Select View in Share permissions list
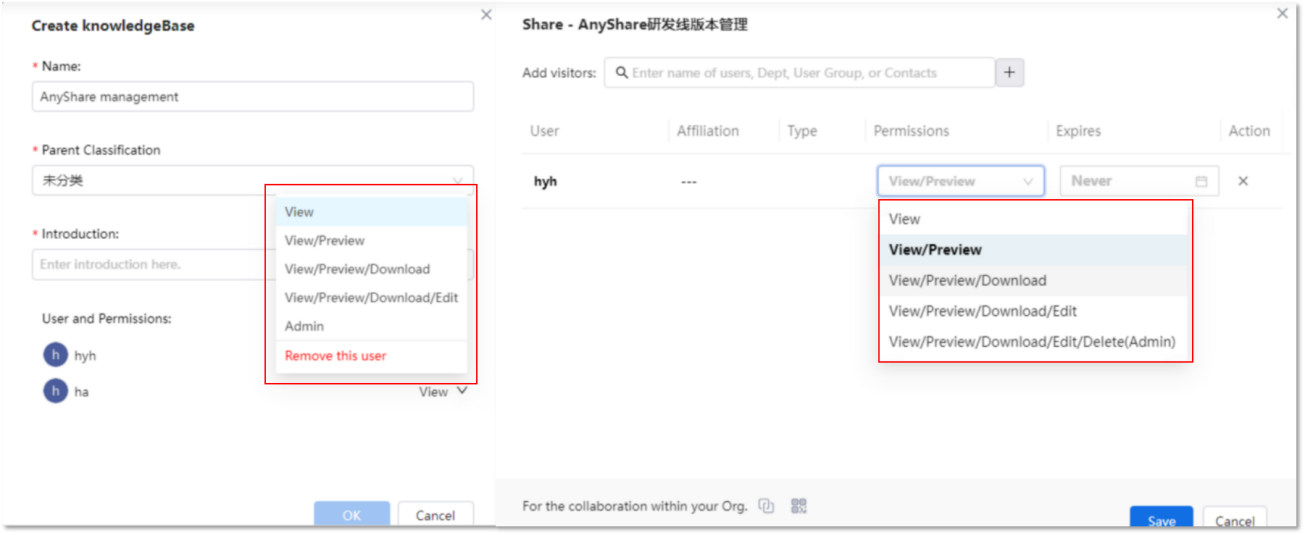The width and height of the screenshot is (1305, 535). 1035,219
